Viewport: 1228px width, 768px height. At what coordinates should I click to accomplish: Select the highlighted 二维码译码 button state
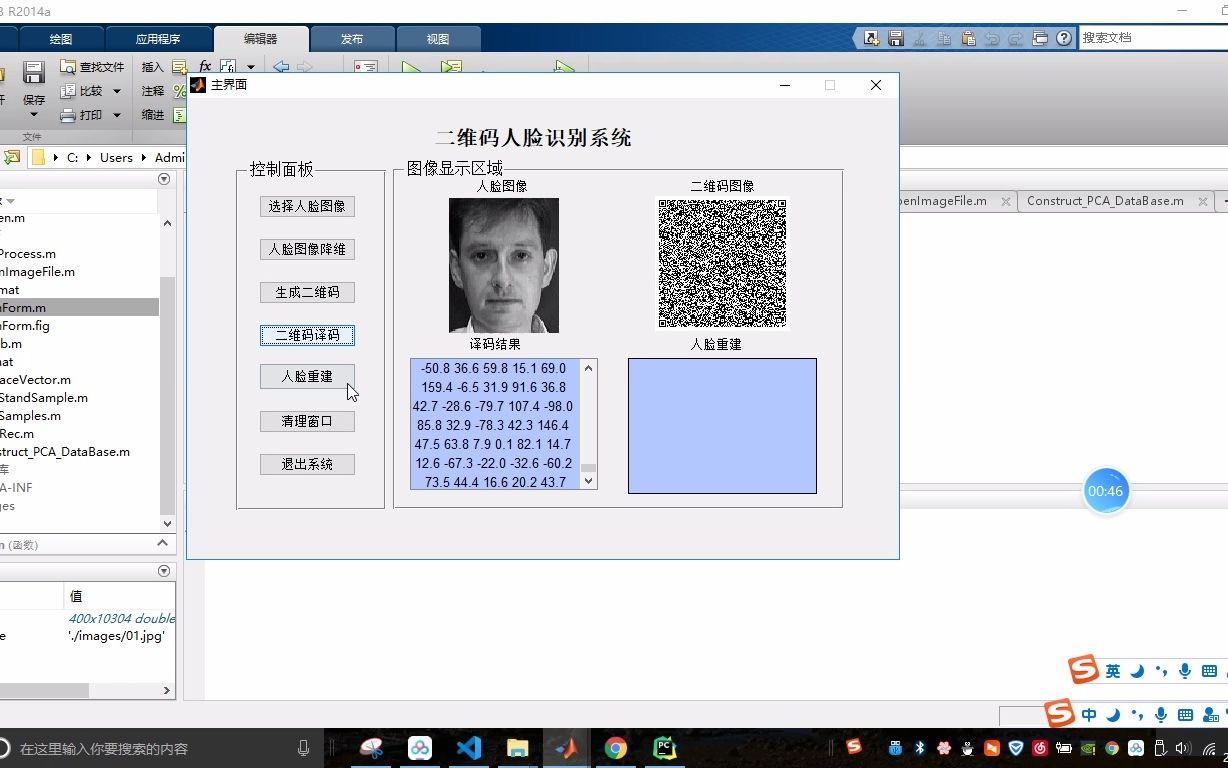[307, 334]
